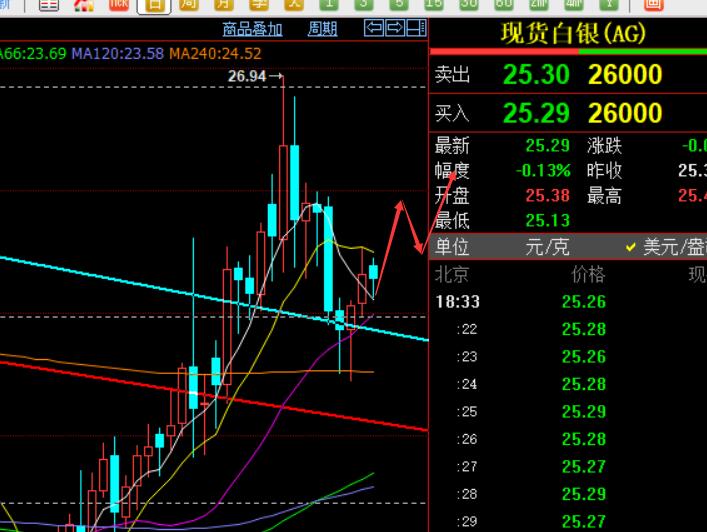Switch to the weekly 周 period icon
The width and height of the screenshot is (707, 532).
pyautogui.click(x=188, y=5)
